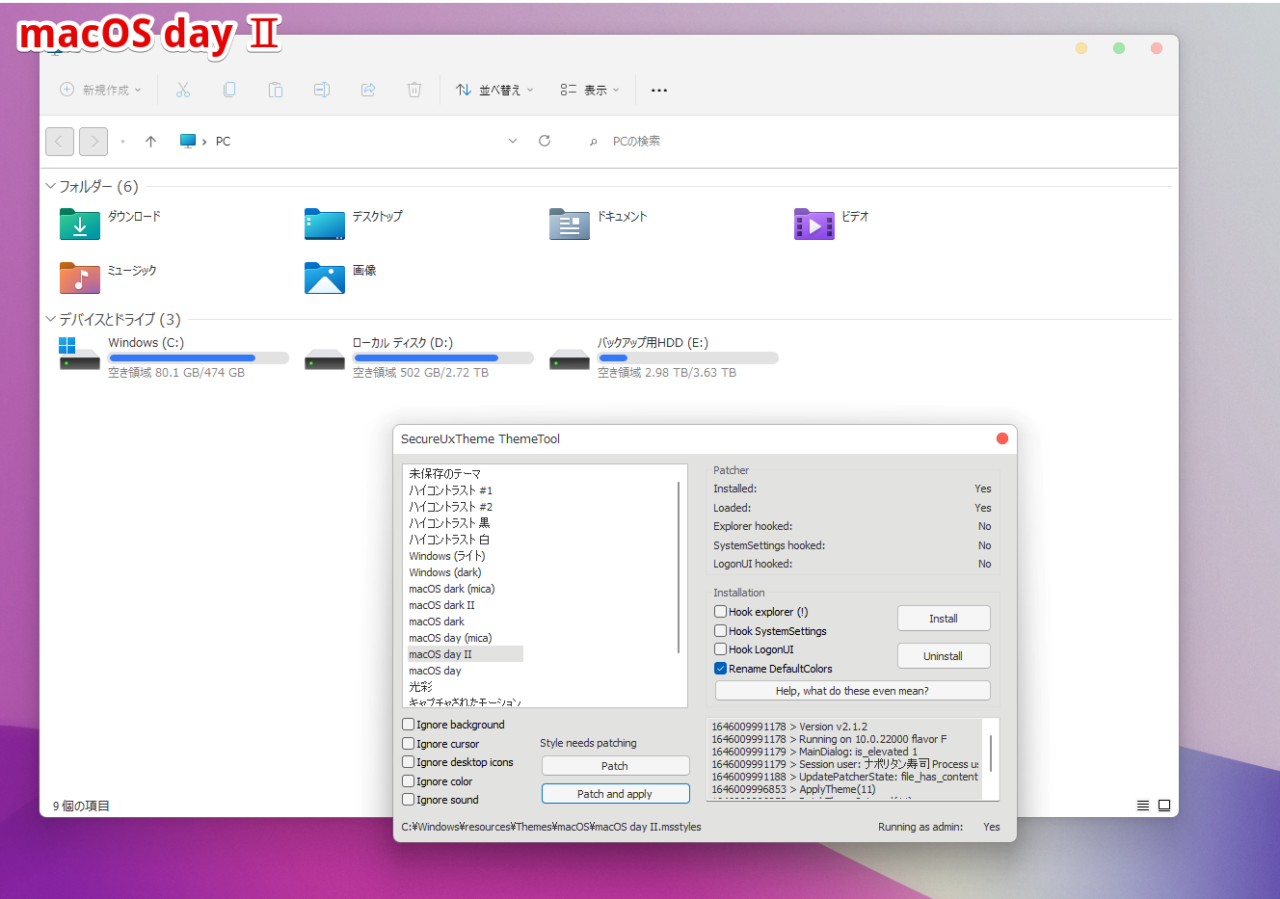Open the デスクトップ folder icon
The height and width of the screenshot is (899, 1280).
point(325,224)
